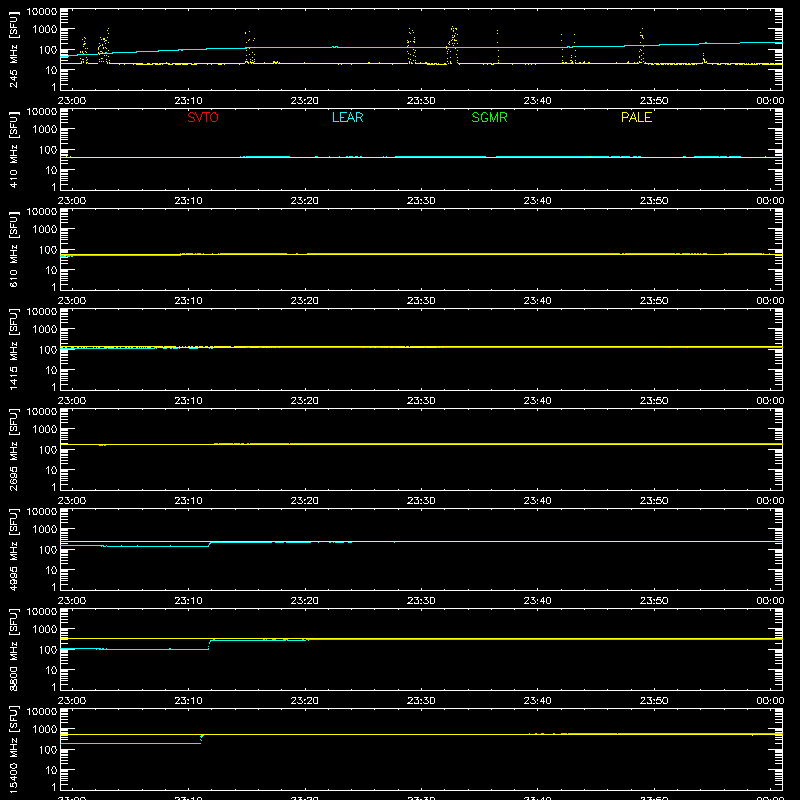Viewport: 800px width, 800px height.
Task: Click the cyan LEAR station legend label
Action: tap(347, 117)
